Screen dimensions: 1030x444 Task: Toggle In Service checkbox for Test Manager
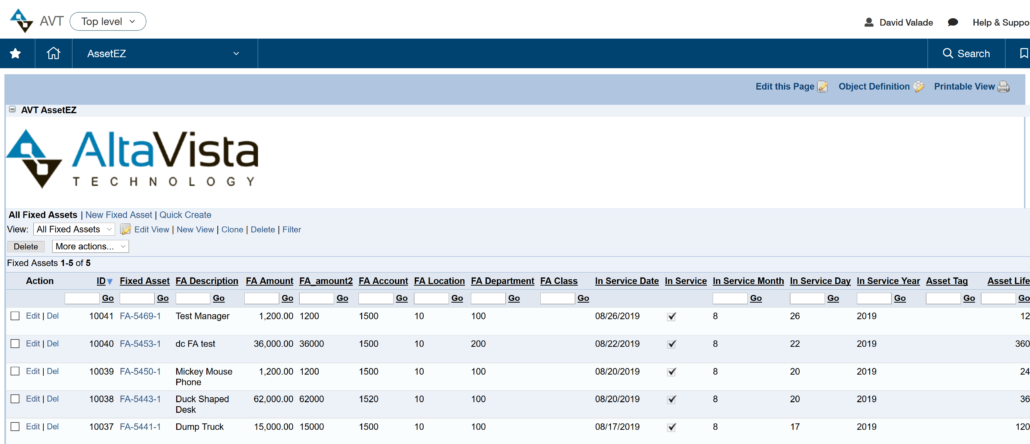(671, 317)
